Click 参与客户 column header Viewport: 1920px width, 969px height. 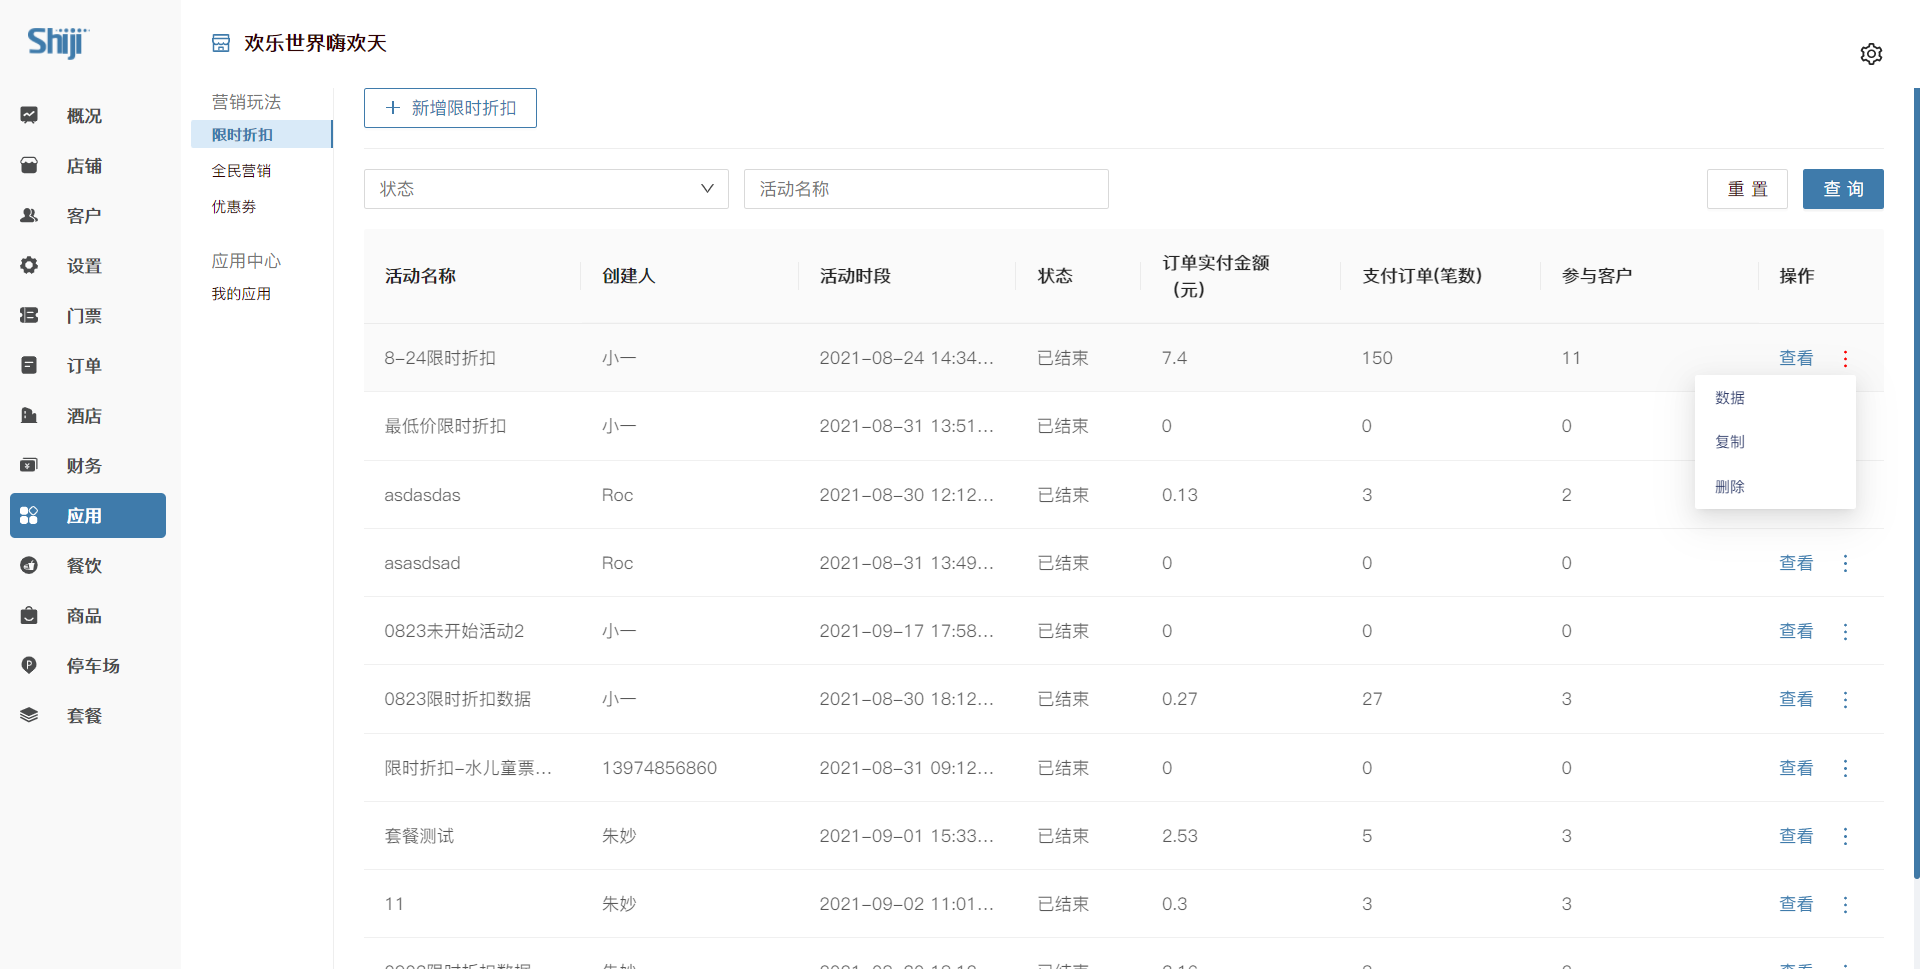pos(1597,276)
